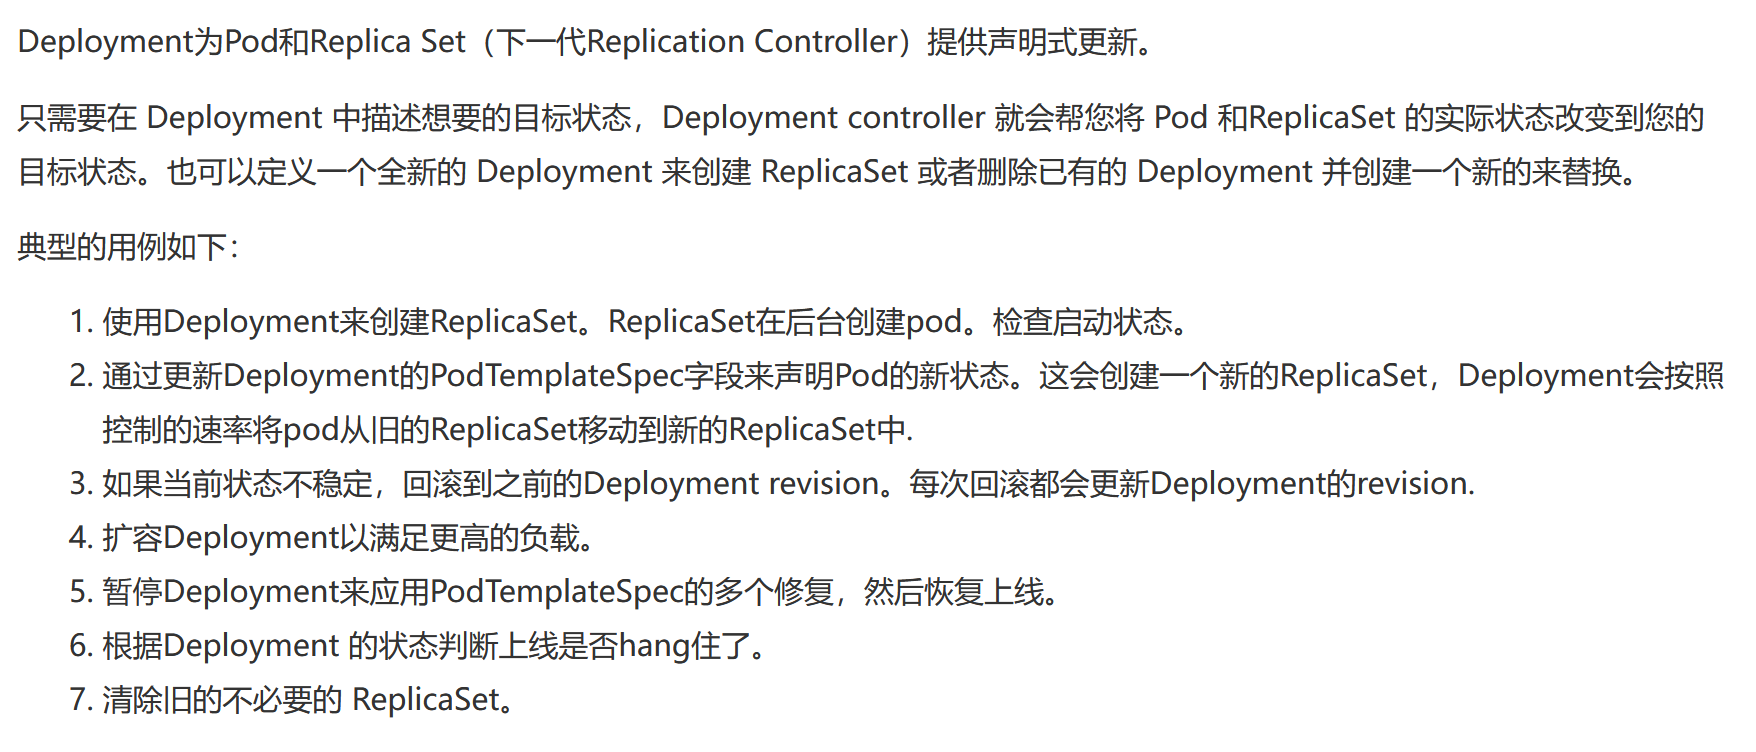Click '检查启动状态' in list item 1
This screenshot has height=752, width=1756.
pyautogui.click(x=1082, y=322)
